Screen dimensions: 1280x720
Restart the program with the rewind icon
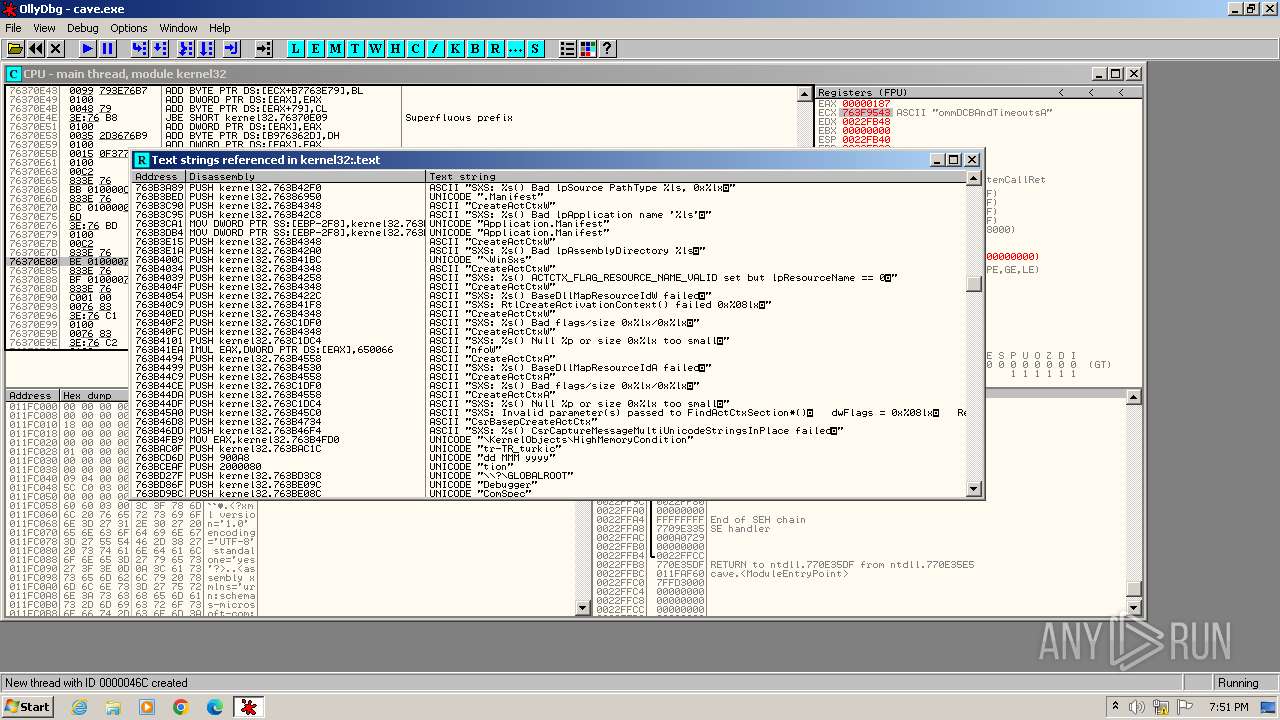coord(36,48)
